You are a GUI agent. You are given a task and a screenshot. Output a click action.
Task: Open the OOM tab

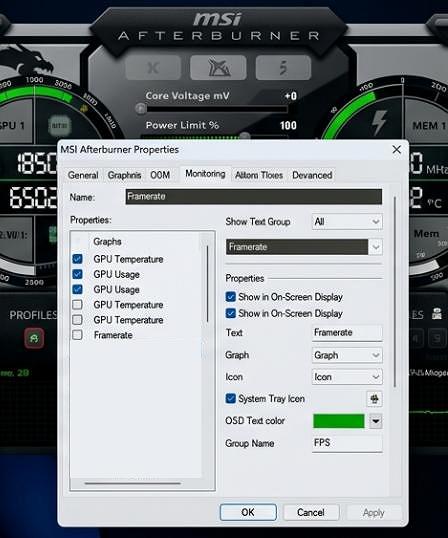[x=160, y=175]
